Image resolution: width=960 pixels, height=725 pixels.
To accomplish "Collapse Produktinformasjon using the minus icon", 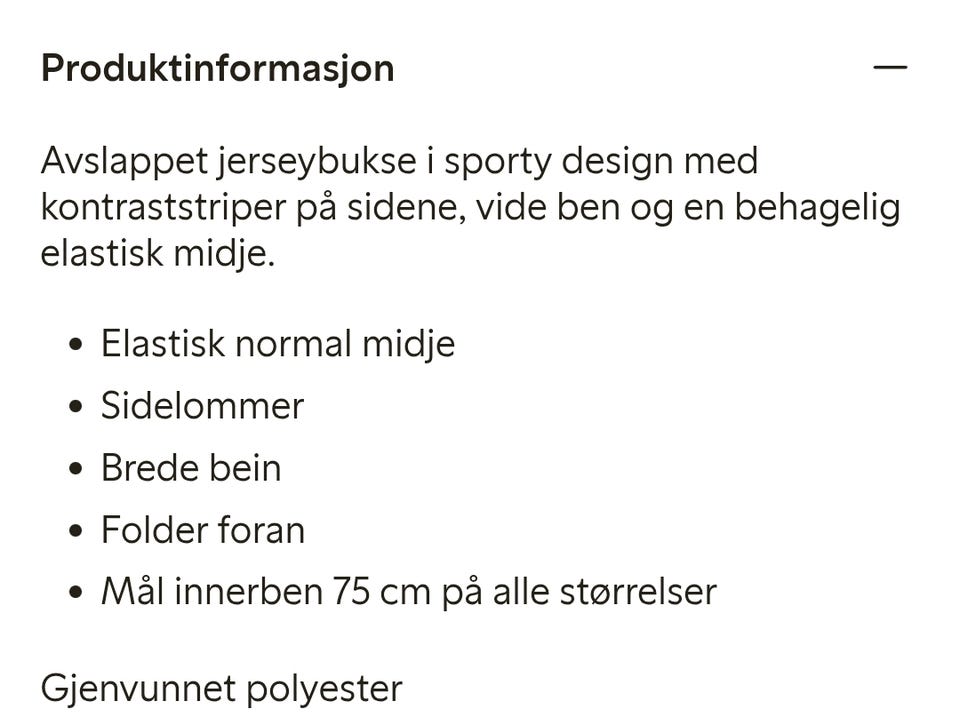I will click(890, 67).
